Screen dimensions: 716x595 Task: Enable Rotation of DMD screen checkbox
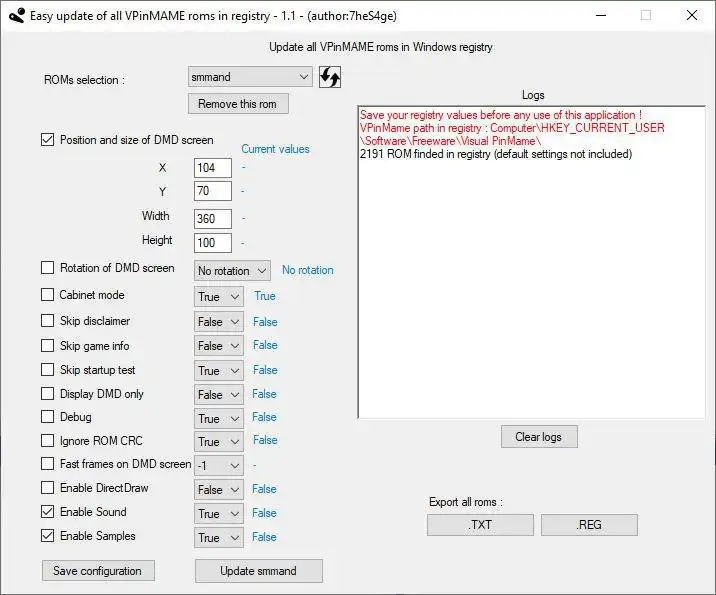click(x=47, y=268)
